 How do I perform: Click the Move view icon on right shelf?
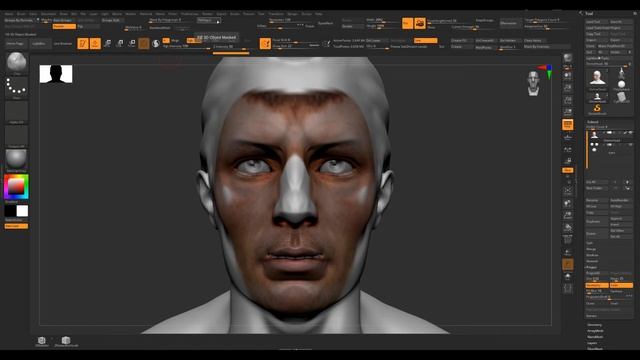click(x=568, y=203)
